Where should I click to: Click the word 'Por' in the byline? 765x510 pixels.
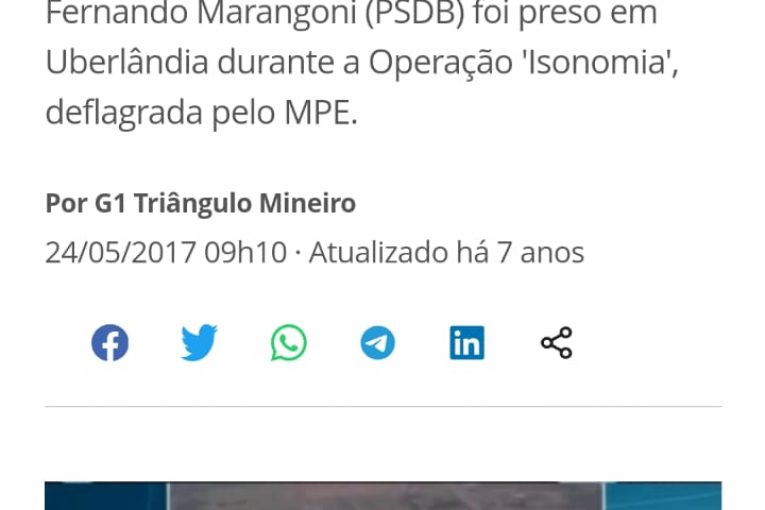66,203
